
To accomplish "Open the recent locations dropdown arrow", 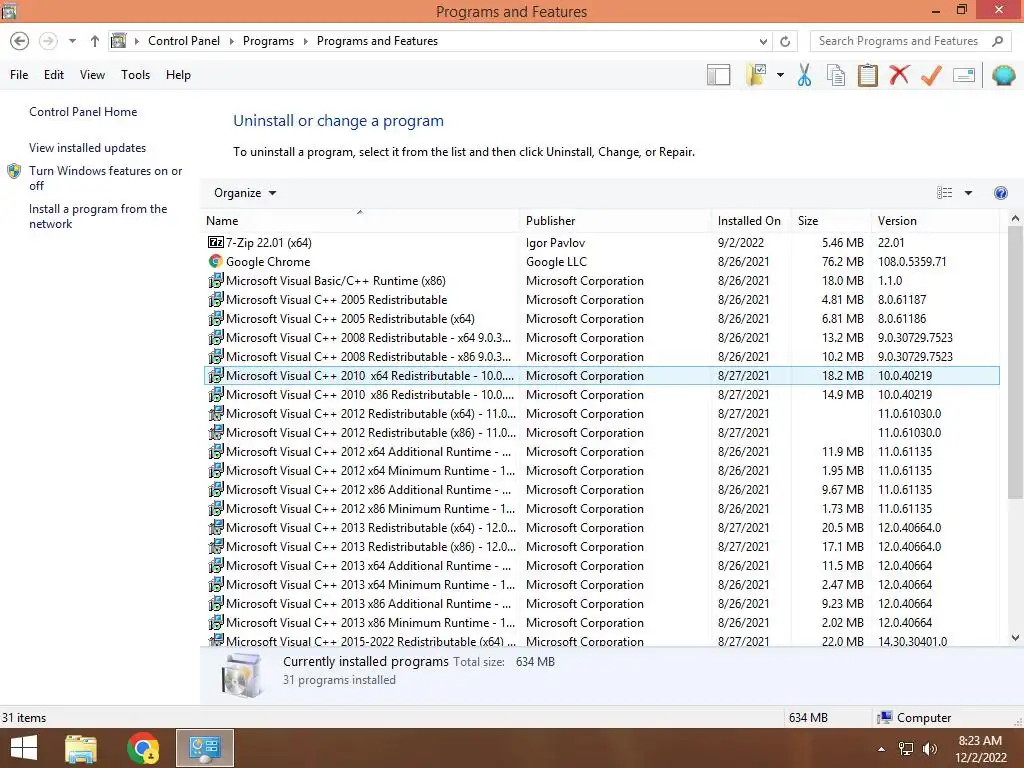I will click(x=72, y=41).
